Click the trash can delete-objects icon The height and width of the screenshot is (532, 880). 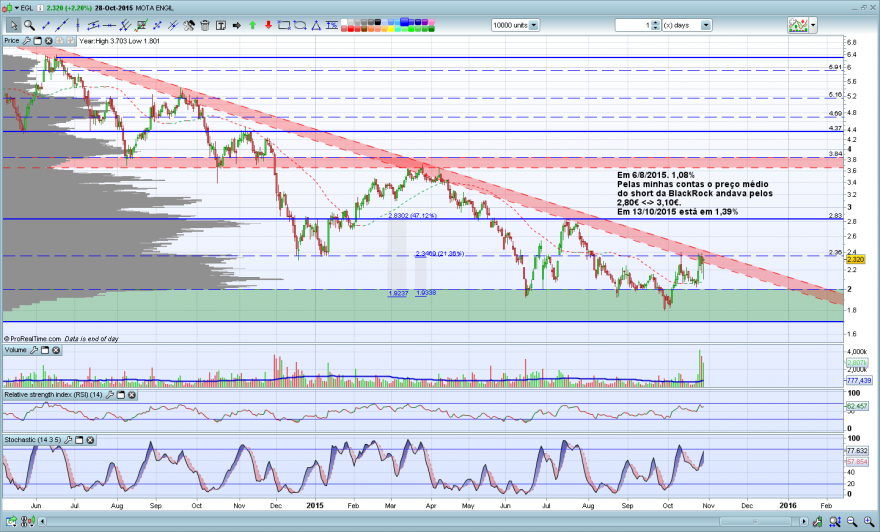[x=205, y=25]
